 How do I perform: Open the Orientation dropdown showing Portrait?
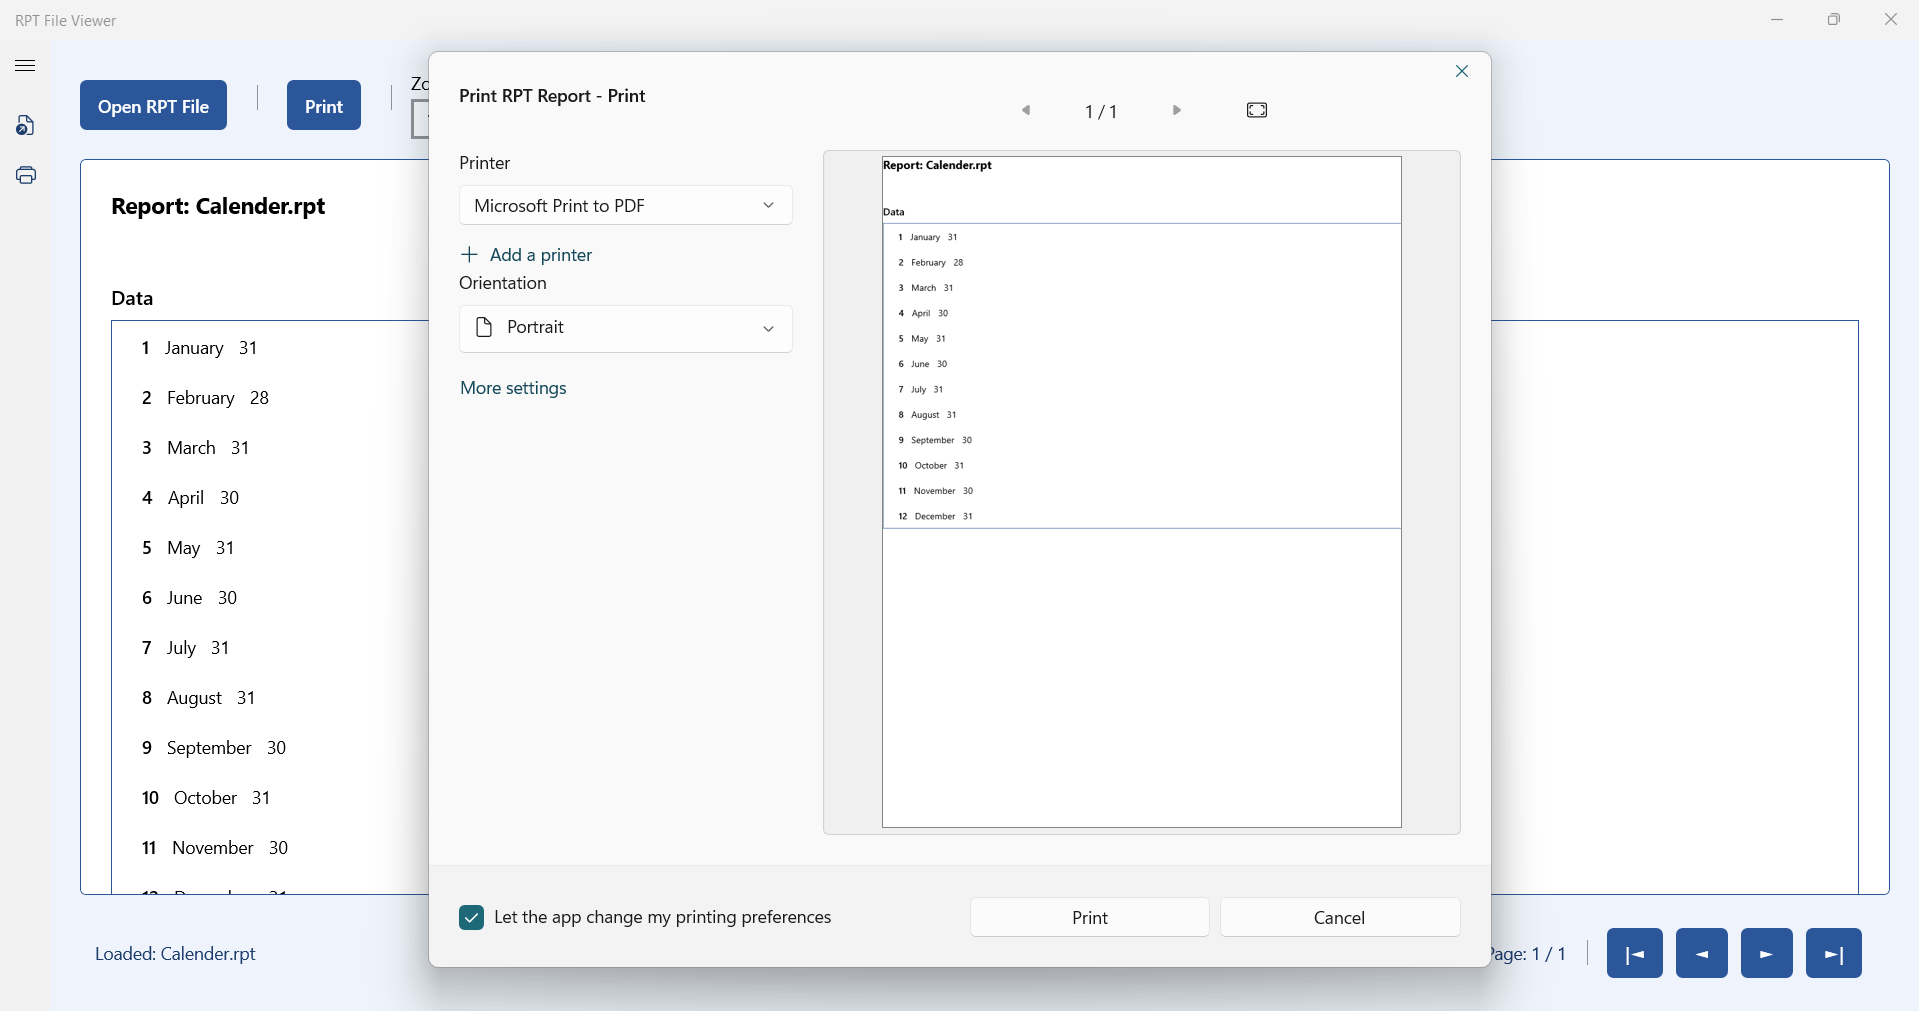(624, 329)
